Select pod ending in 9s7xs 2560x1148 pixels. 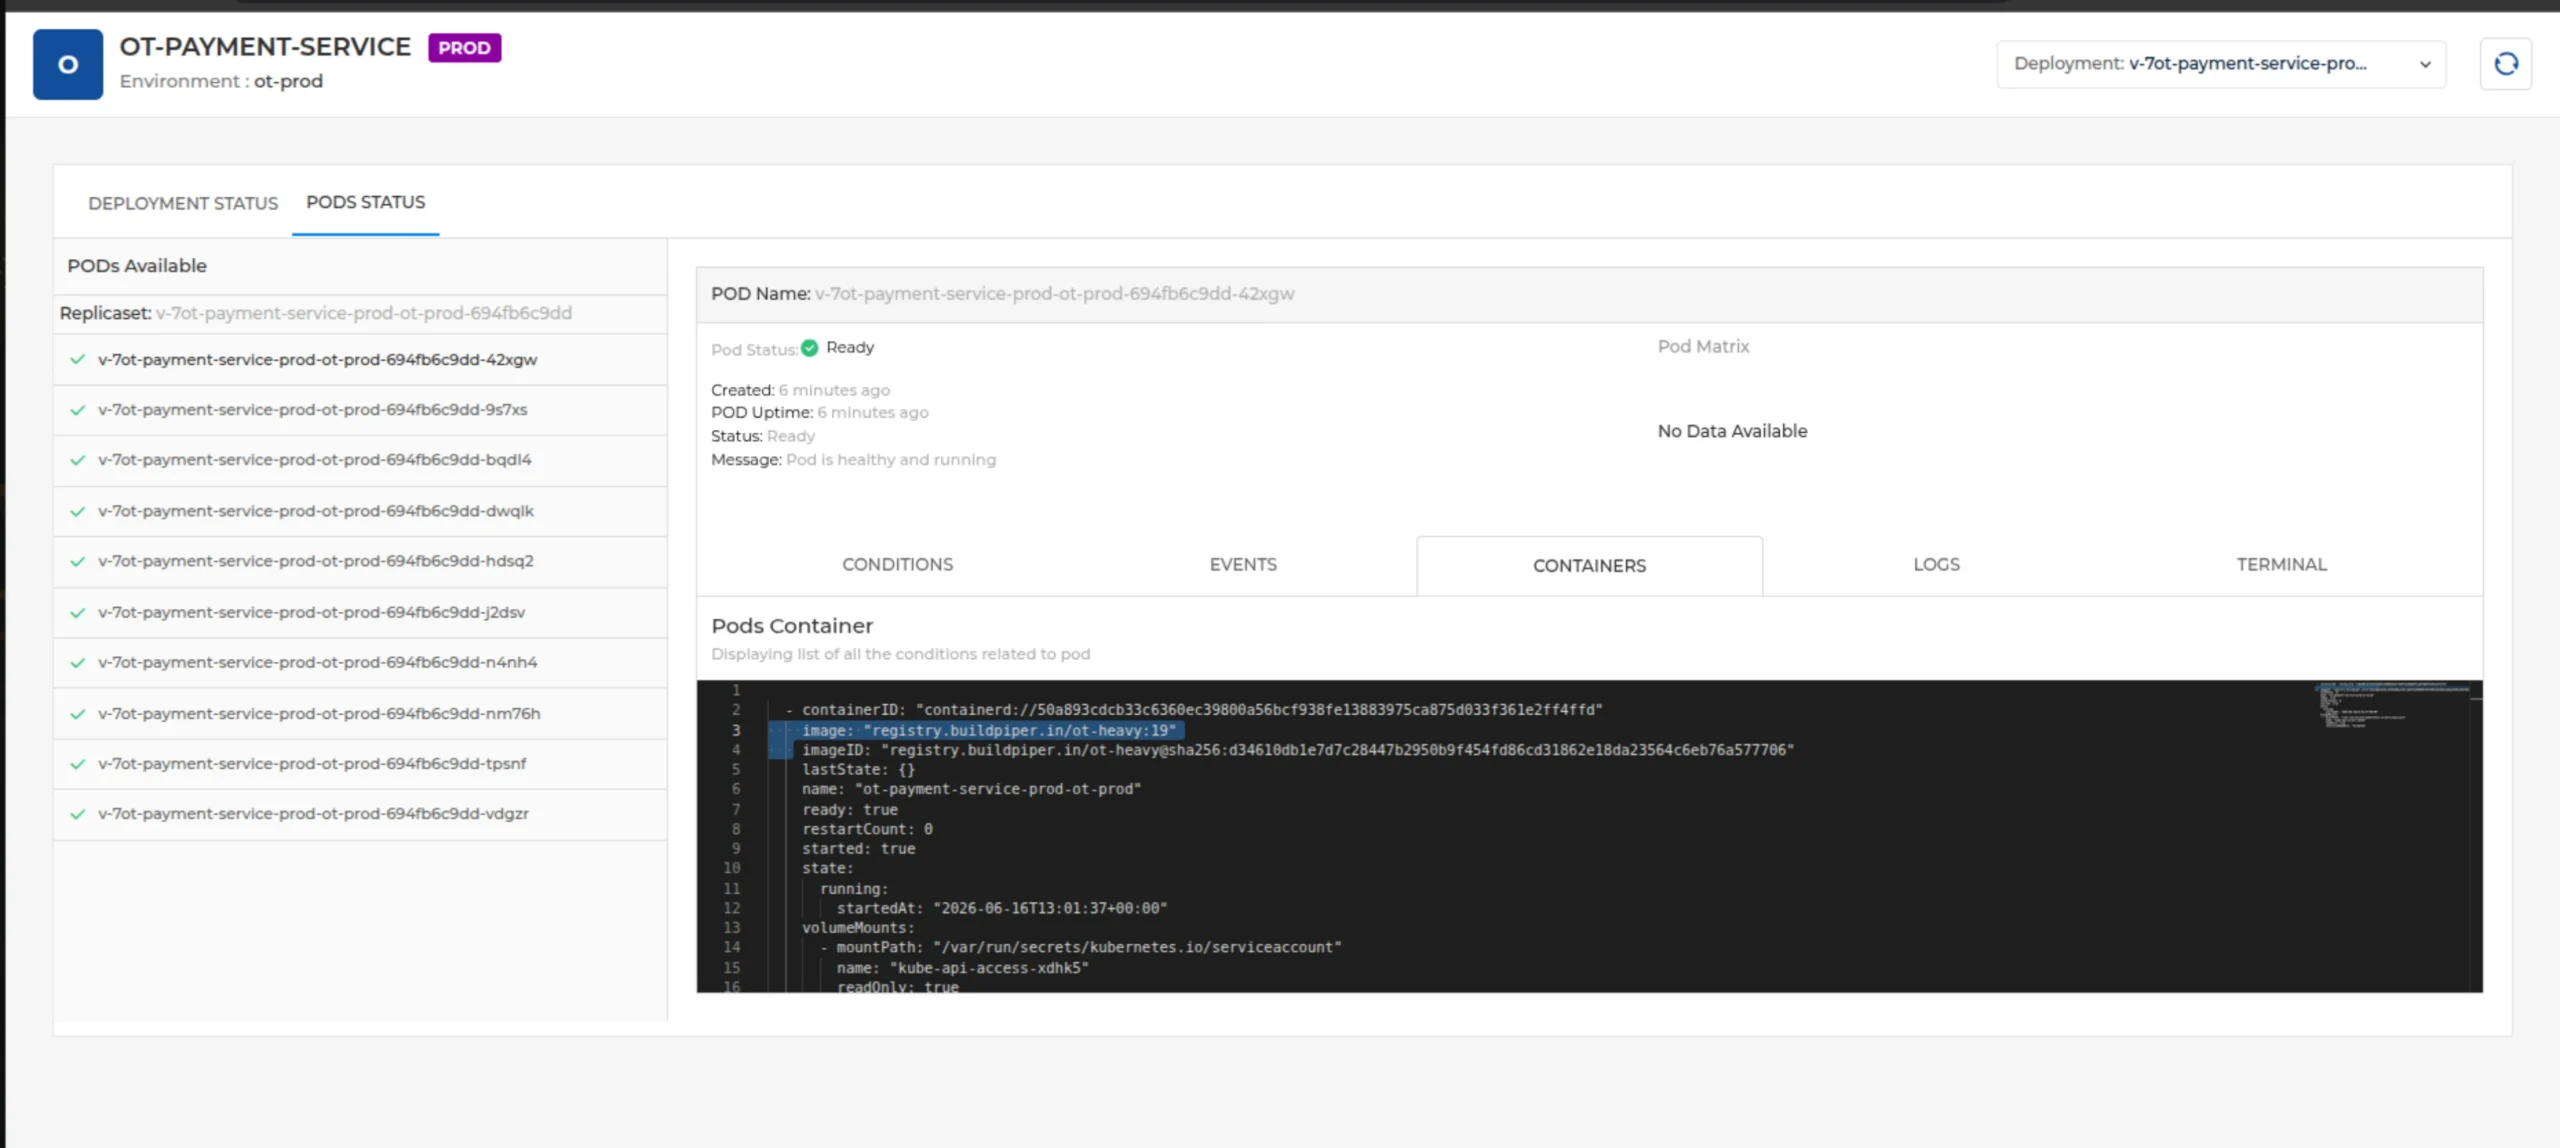click(360, 410)
